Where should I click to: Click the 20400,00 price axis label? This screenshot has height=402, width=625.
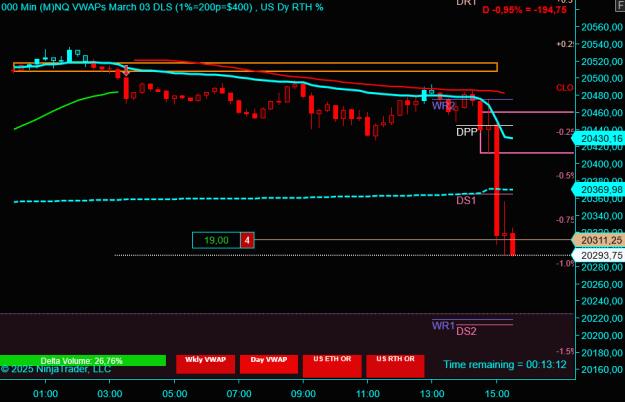602,164
